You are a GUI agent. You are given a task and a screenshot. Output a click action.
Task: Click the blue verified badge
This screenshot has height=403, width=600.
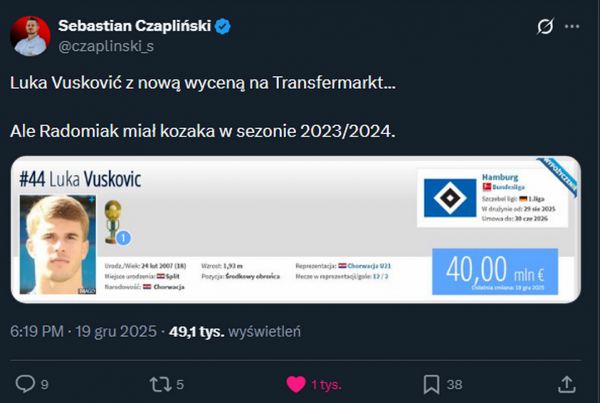click(x=223, y=26)
